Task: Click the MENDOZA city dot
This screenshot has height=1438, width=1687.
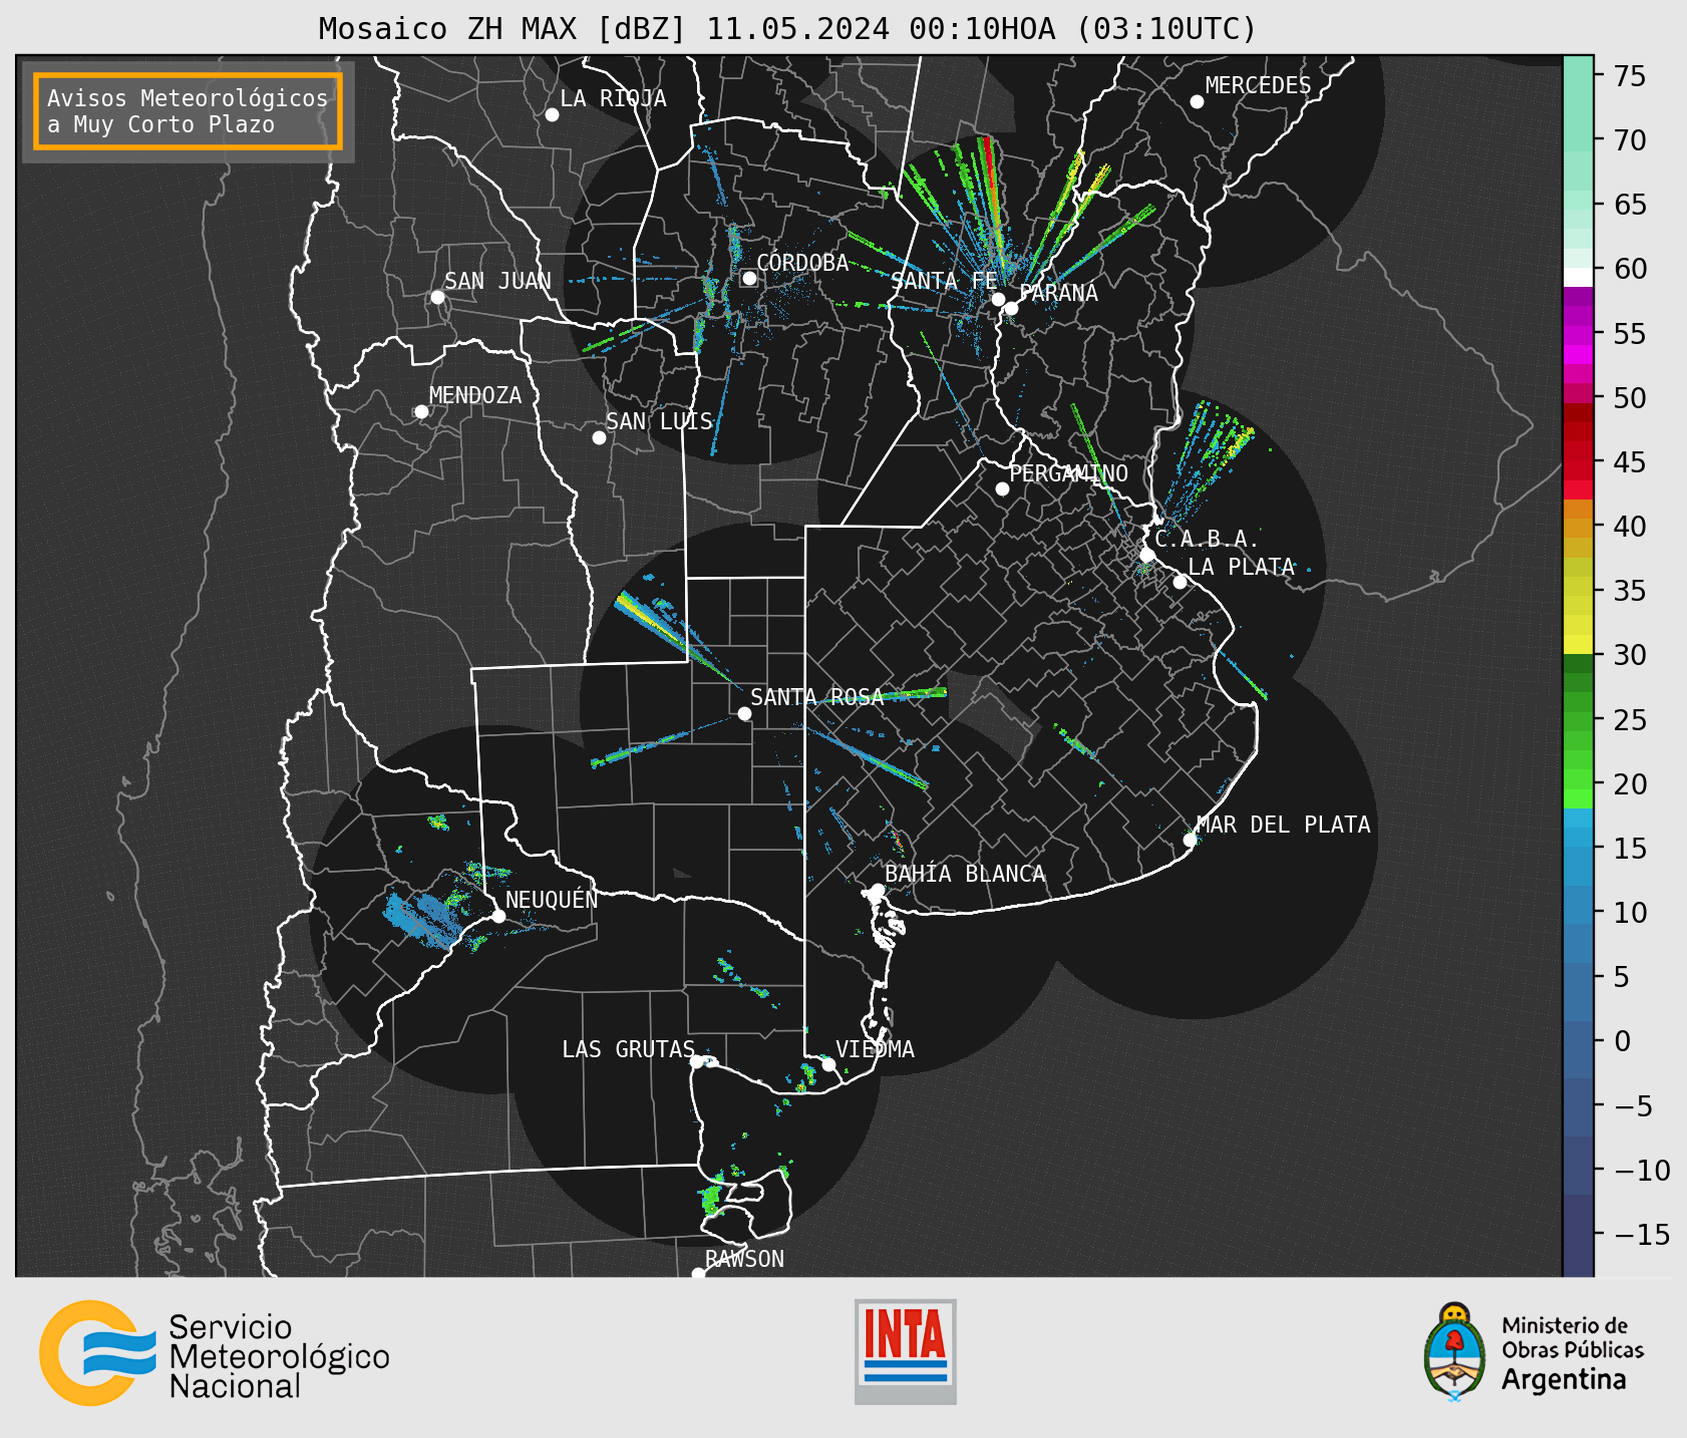Action: (x=421, y=412)
